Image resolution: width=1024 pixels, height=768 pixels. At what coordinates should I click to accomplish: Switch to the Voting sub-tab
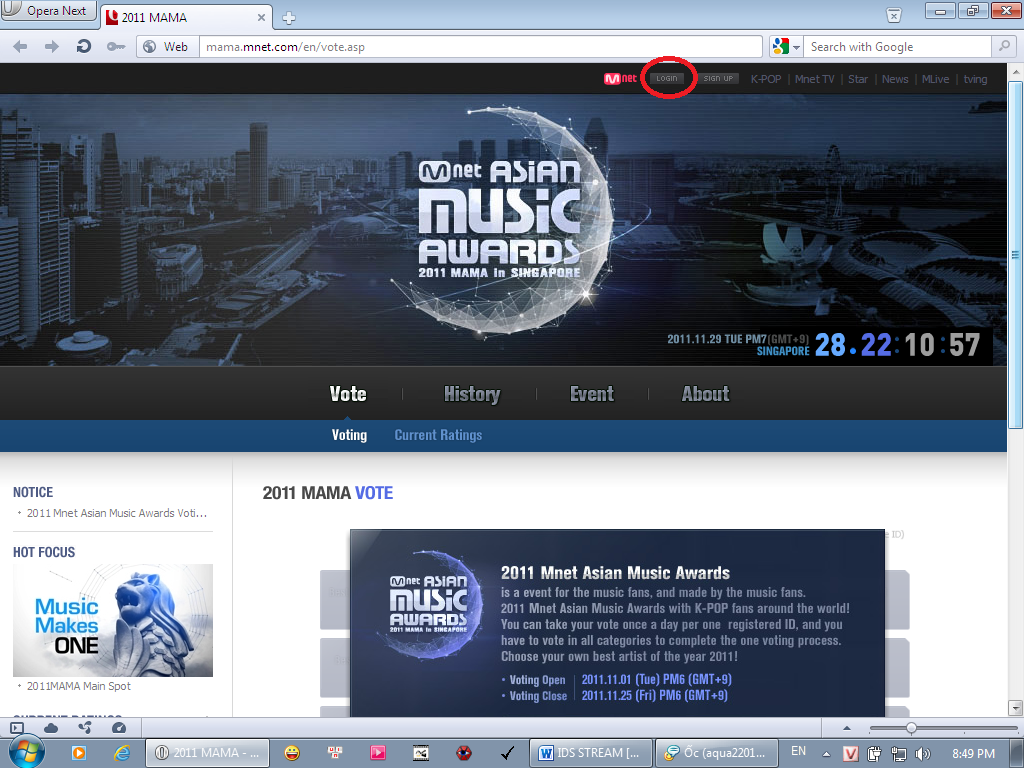click(x=349, y=435)
